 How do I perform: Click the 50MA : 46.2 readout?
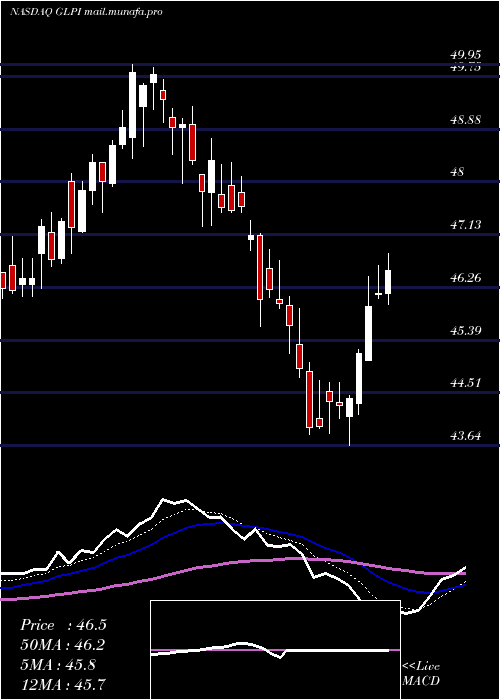[63, 645]
